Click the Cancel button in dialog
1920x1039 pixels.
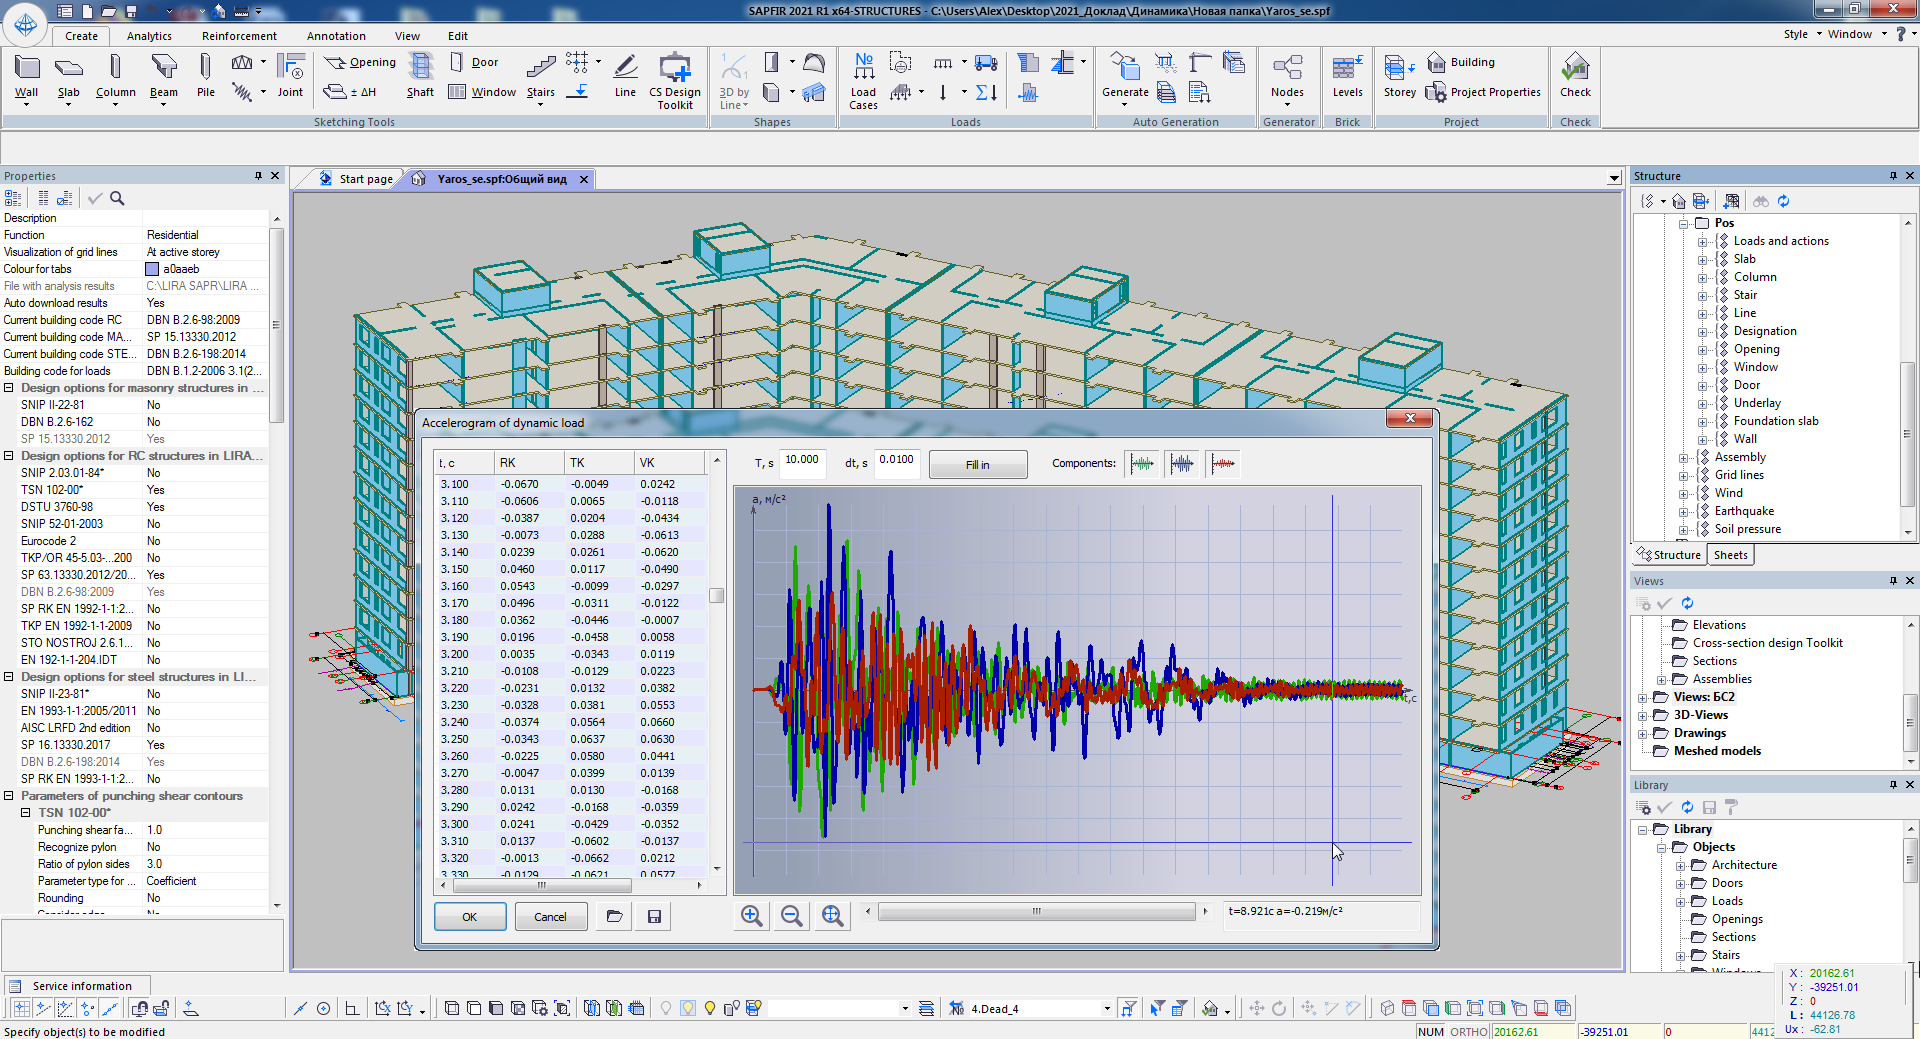coord(550,917)
